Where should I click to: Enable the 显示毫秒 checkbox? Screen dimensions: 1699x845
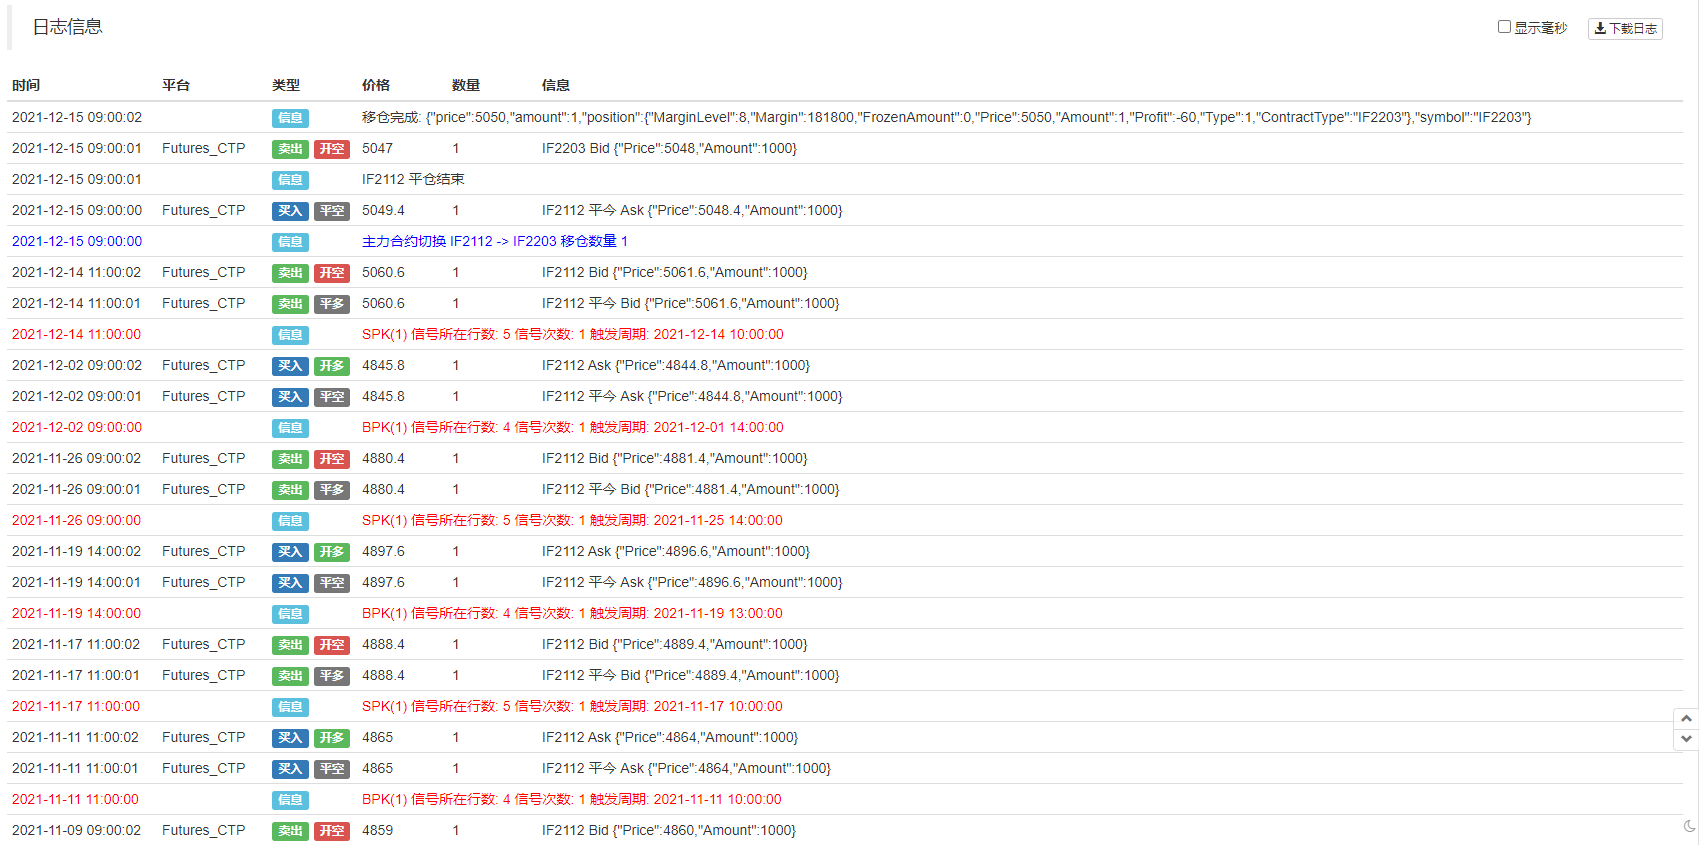coord(1504,27)
